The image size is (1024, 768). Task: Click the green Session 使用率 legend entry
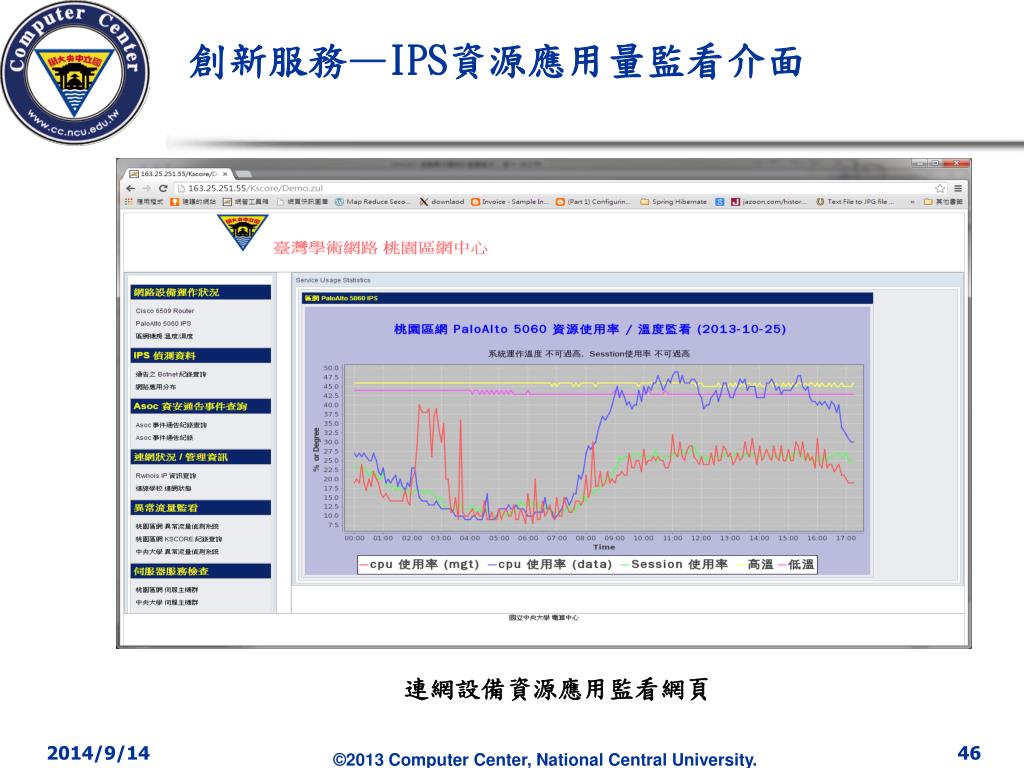click(x=674, y=564)
